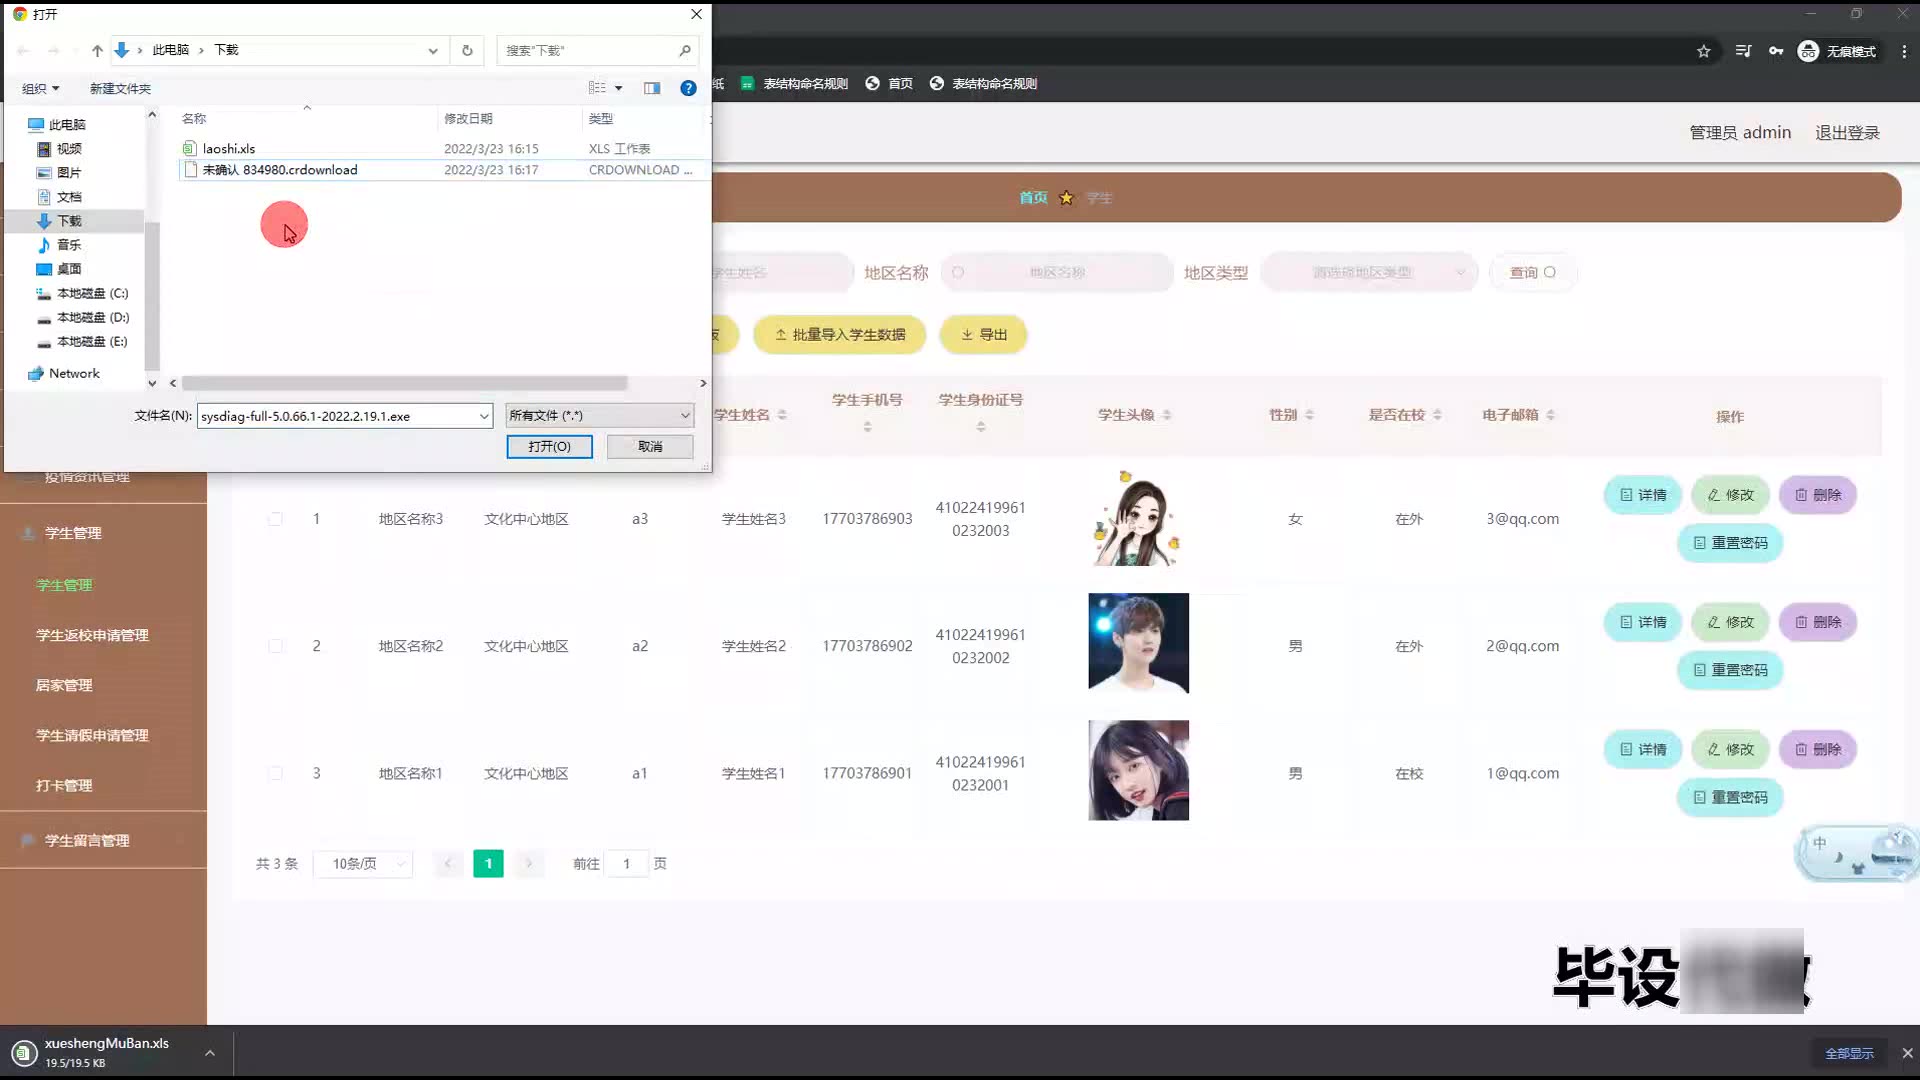This screenshot has height=1080, width=1920.
Task: Click 地区名称 filter input
Action: (x=1057, y=272)
